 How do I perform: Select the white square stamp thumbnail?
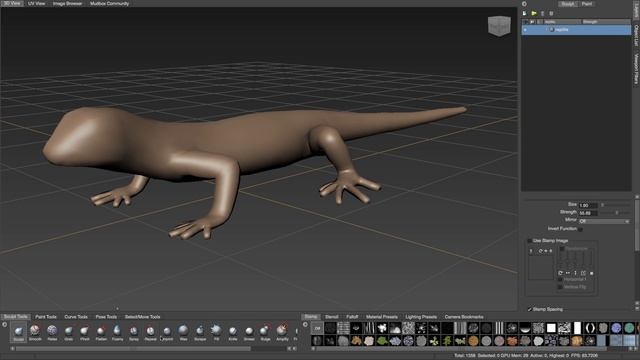coord(551,328)
